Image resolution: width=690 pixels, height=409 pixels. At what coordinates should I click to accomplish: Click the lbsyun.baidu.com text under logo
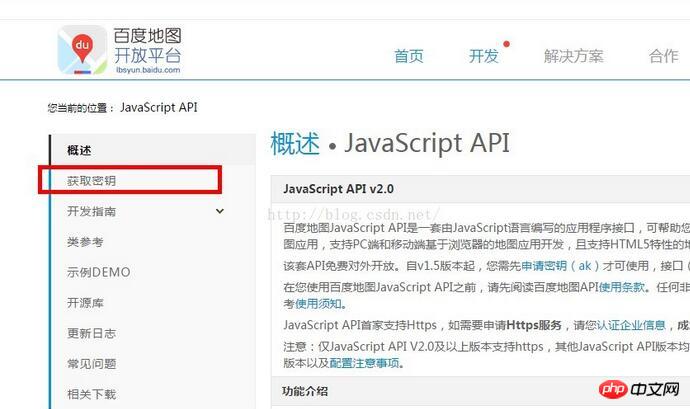148,70
